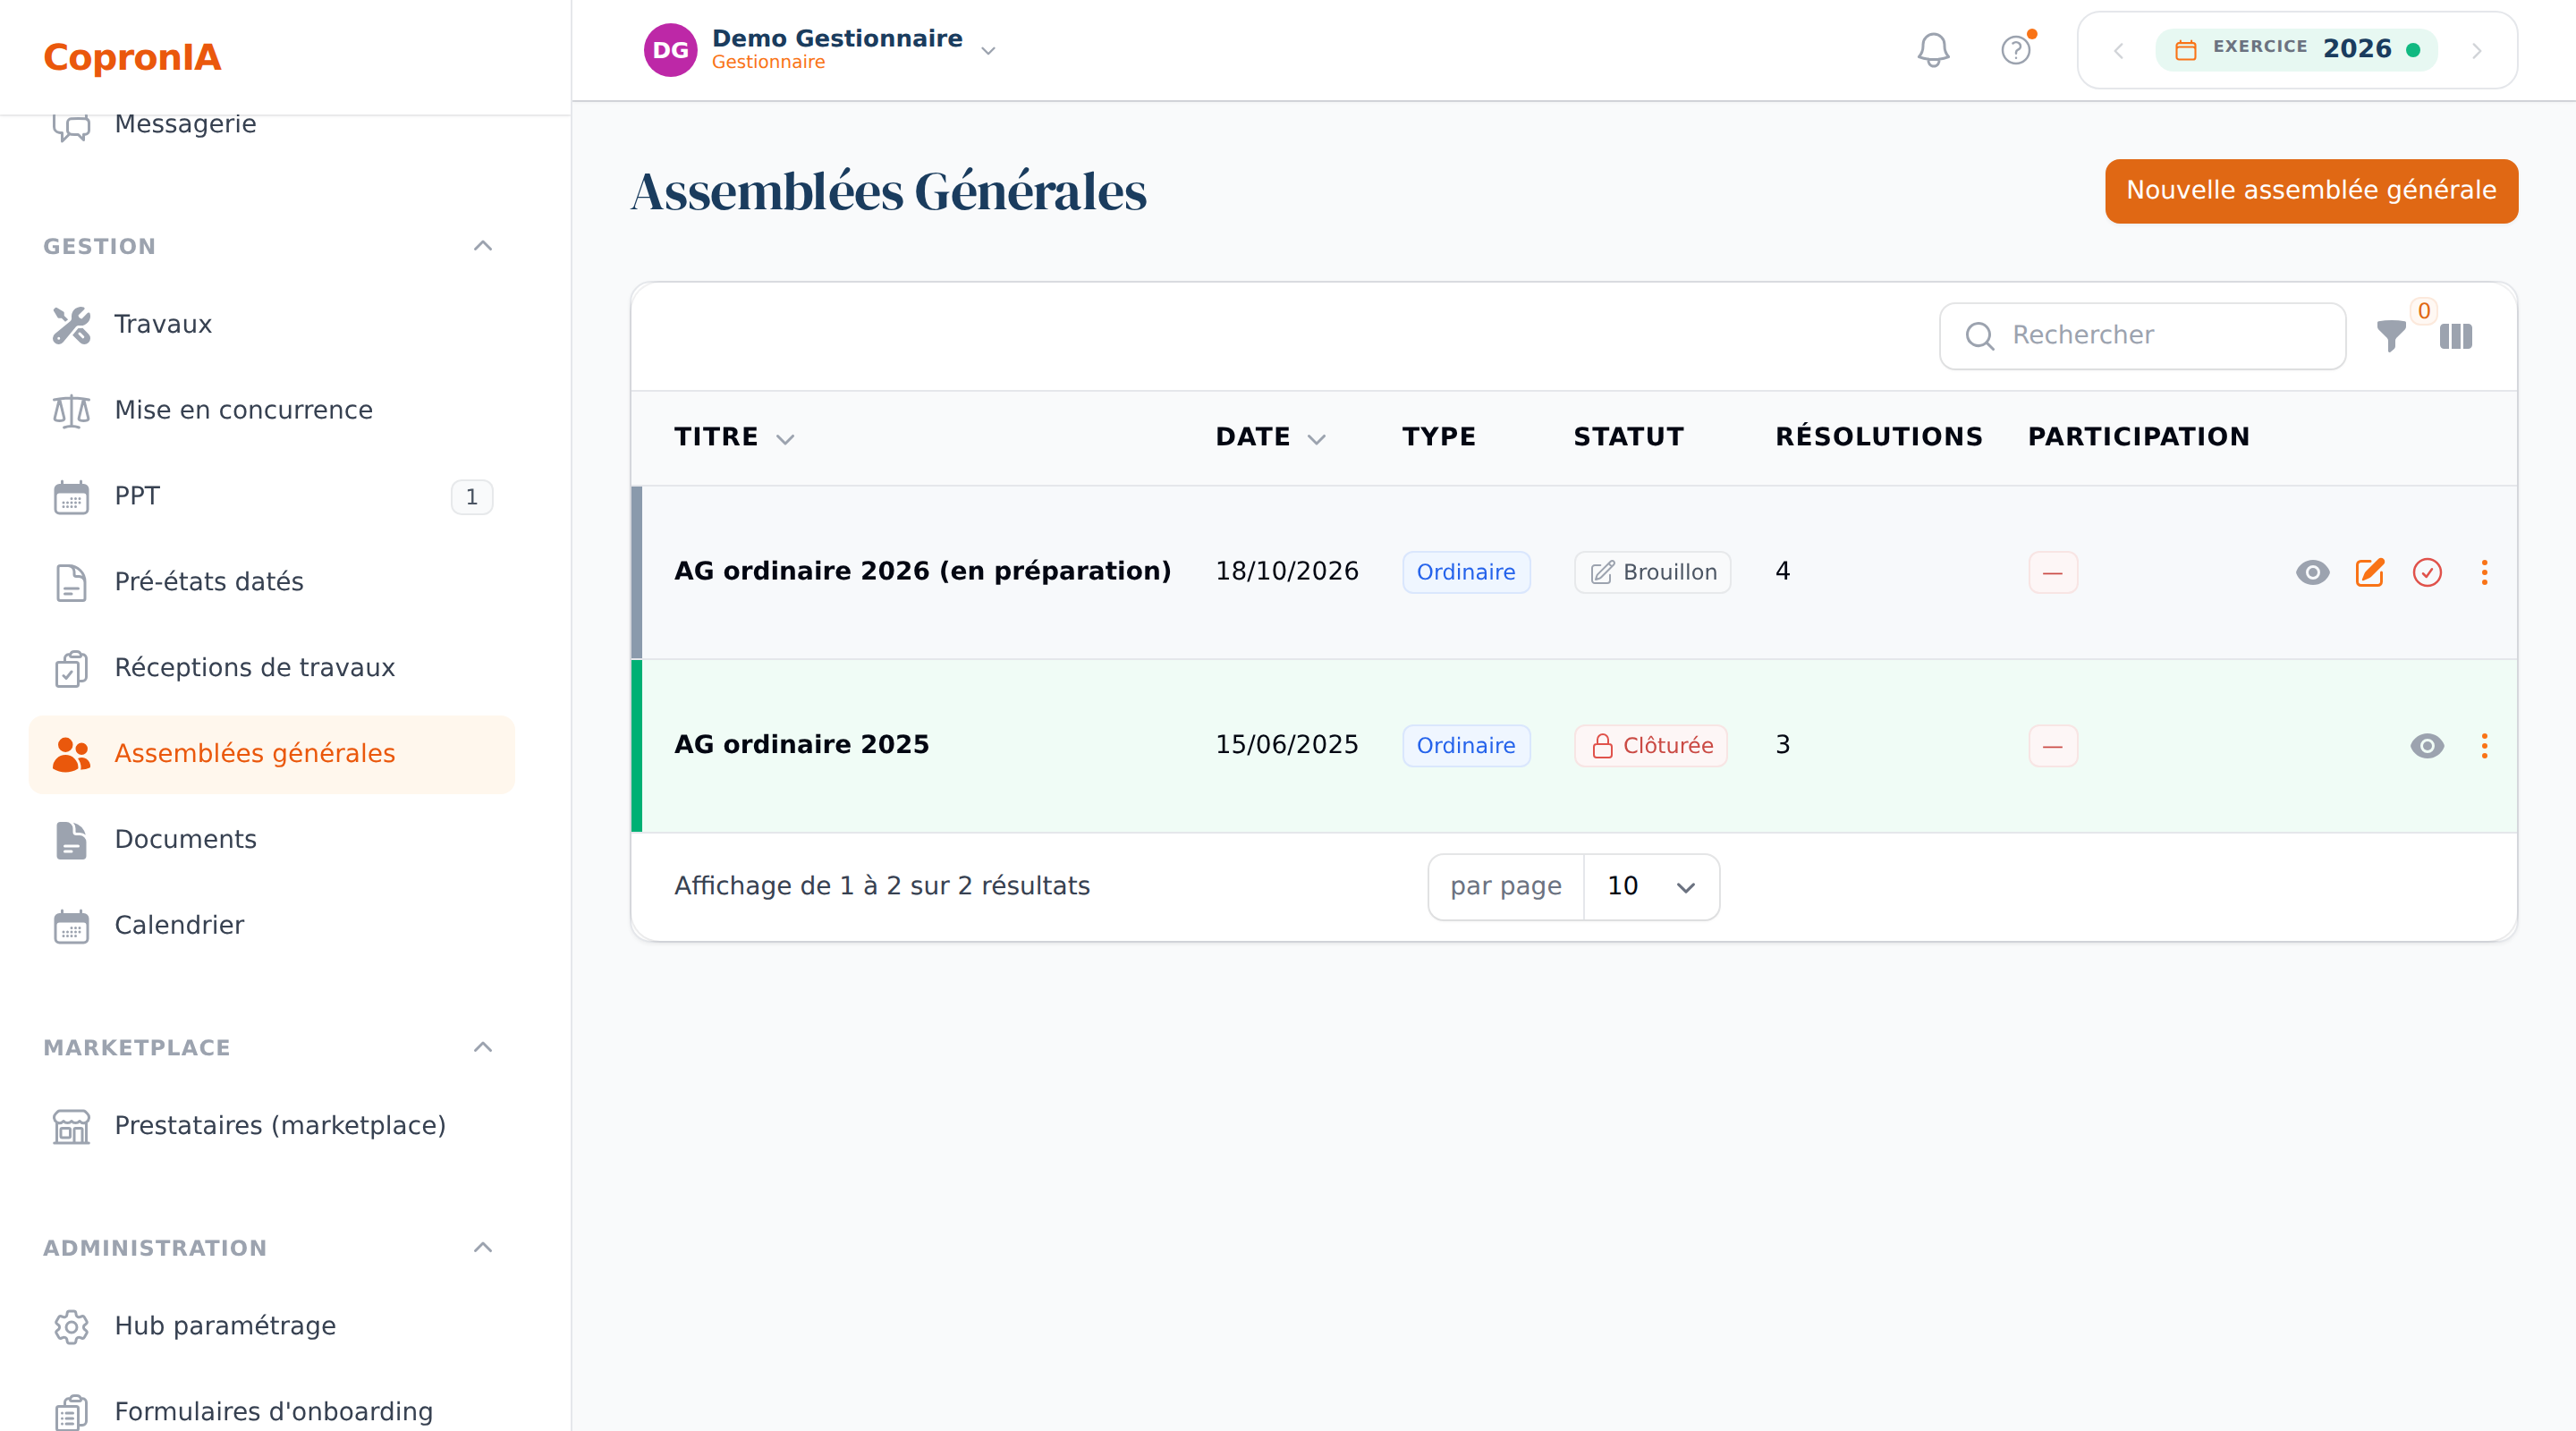
Task: Open Hub paramétrage in sidebar
Action: click(271, 1326)
